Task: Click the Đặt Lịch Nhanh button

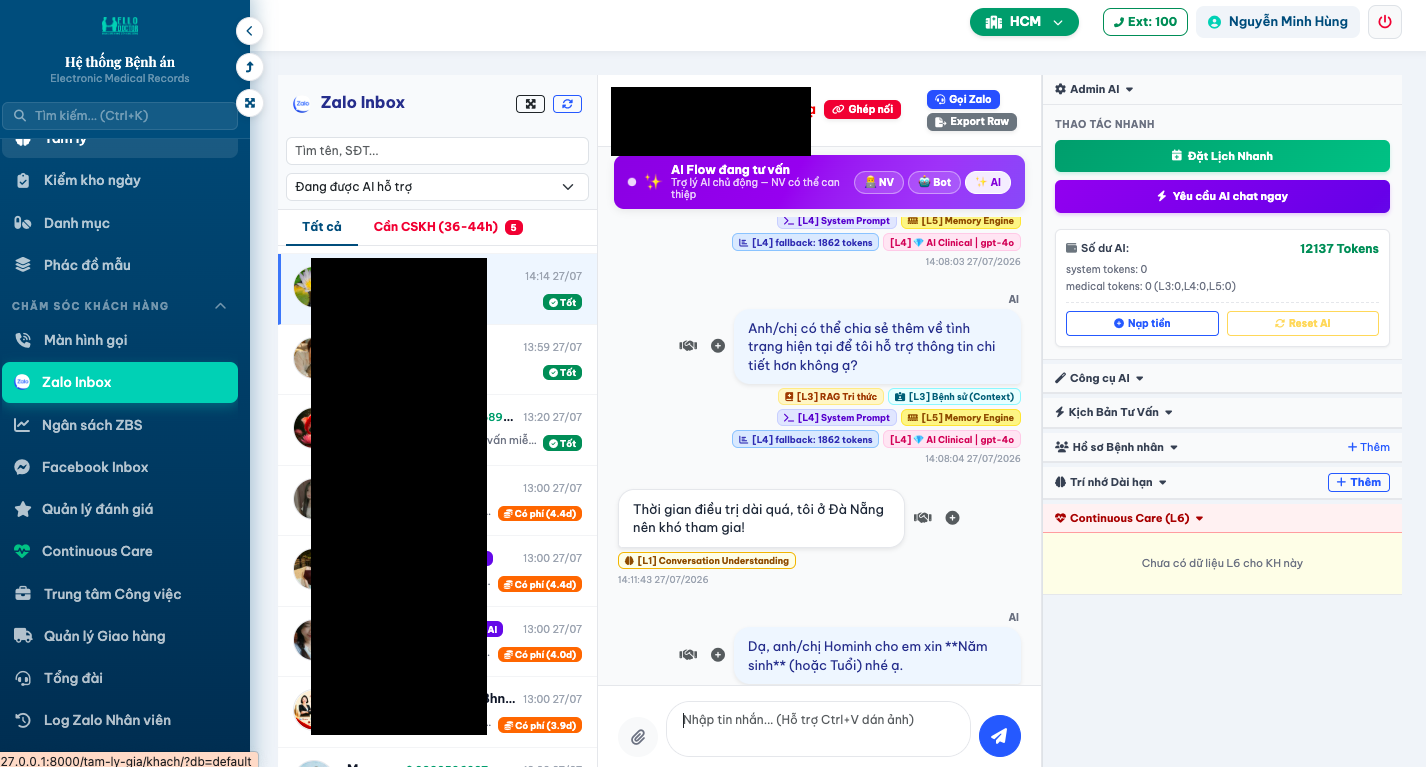Action: [x=1222, y=156]
